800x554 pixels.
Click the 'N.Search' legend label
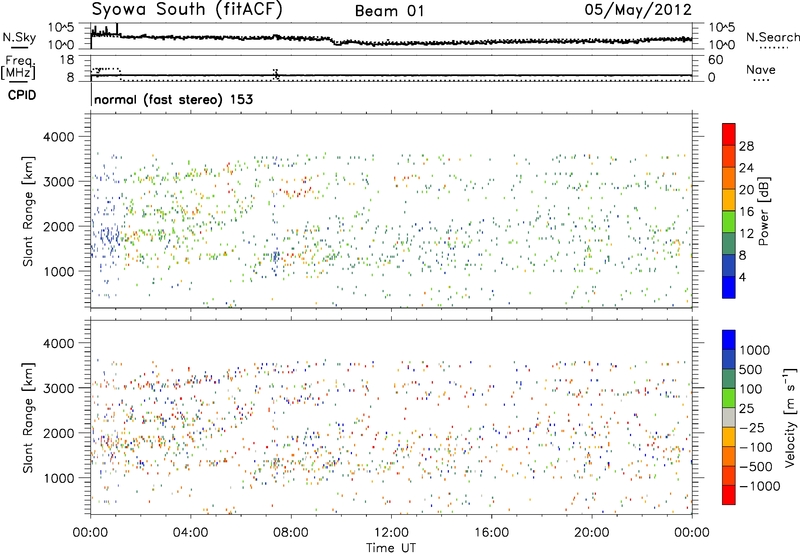click(773, 37)
